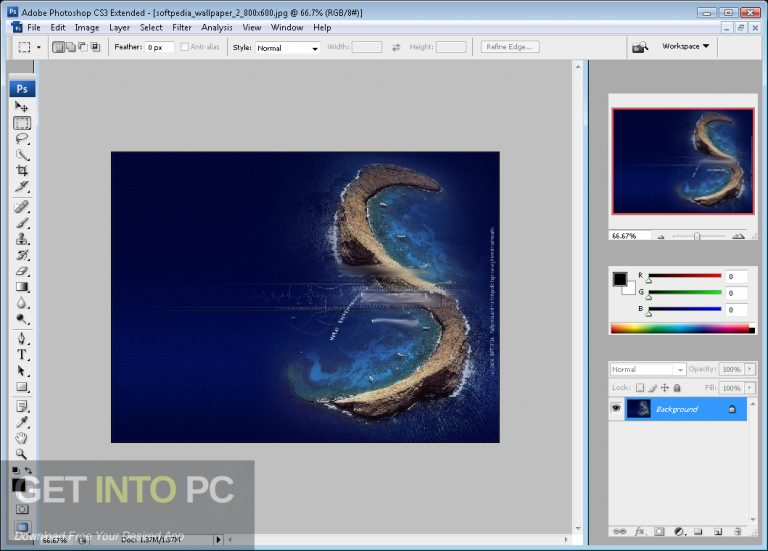Select the Clone Stamp tool
This screenshot has width=768, height=551.
tap(22, 239)
